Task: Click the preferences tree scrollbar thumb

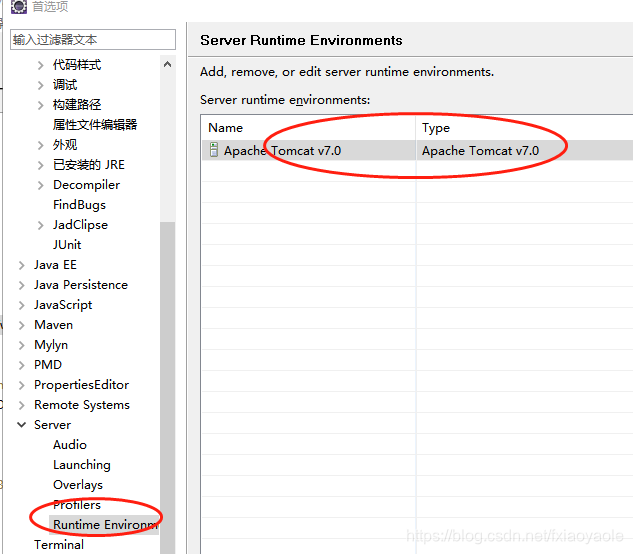Action: click(168, 388)
